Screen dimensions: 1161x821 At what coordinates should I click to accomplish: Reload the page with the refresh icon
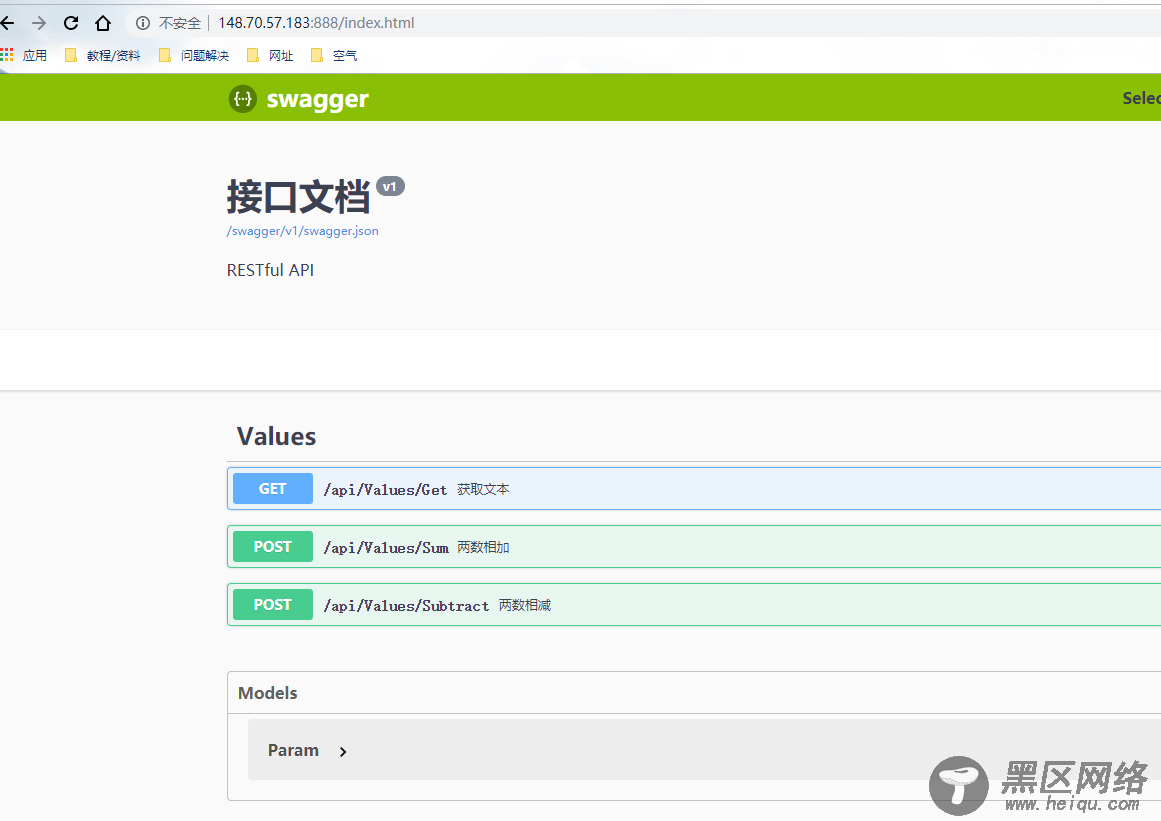[71, 23]
